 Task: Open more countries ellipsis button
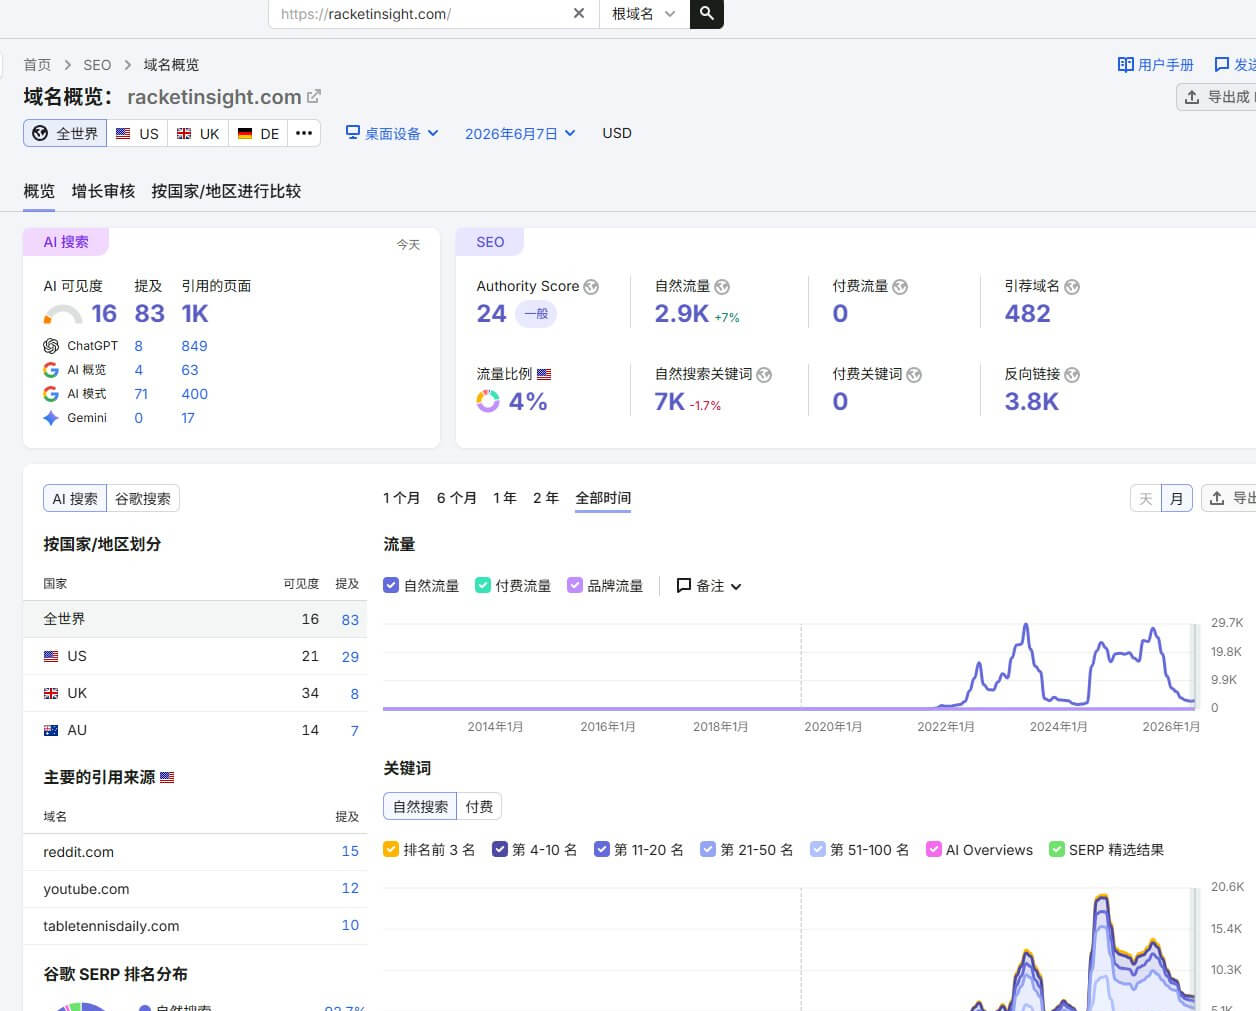click(x=304, y=133)
